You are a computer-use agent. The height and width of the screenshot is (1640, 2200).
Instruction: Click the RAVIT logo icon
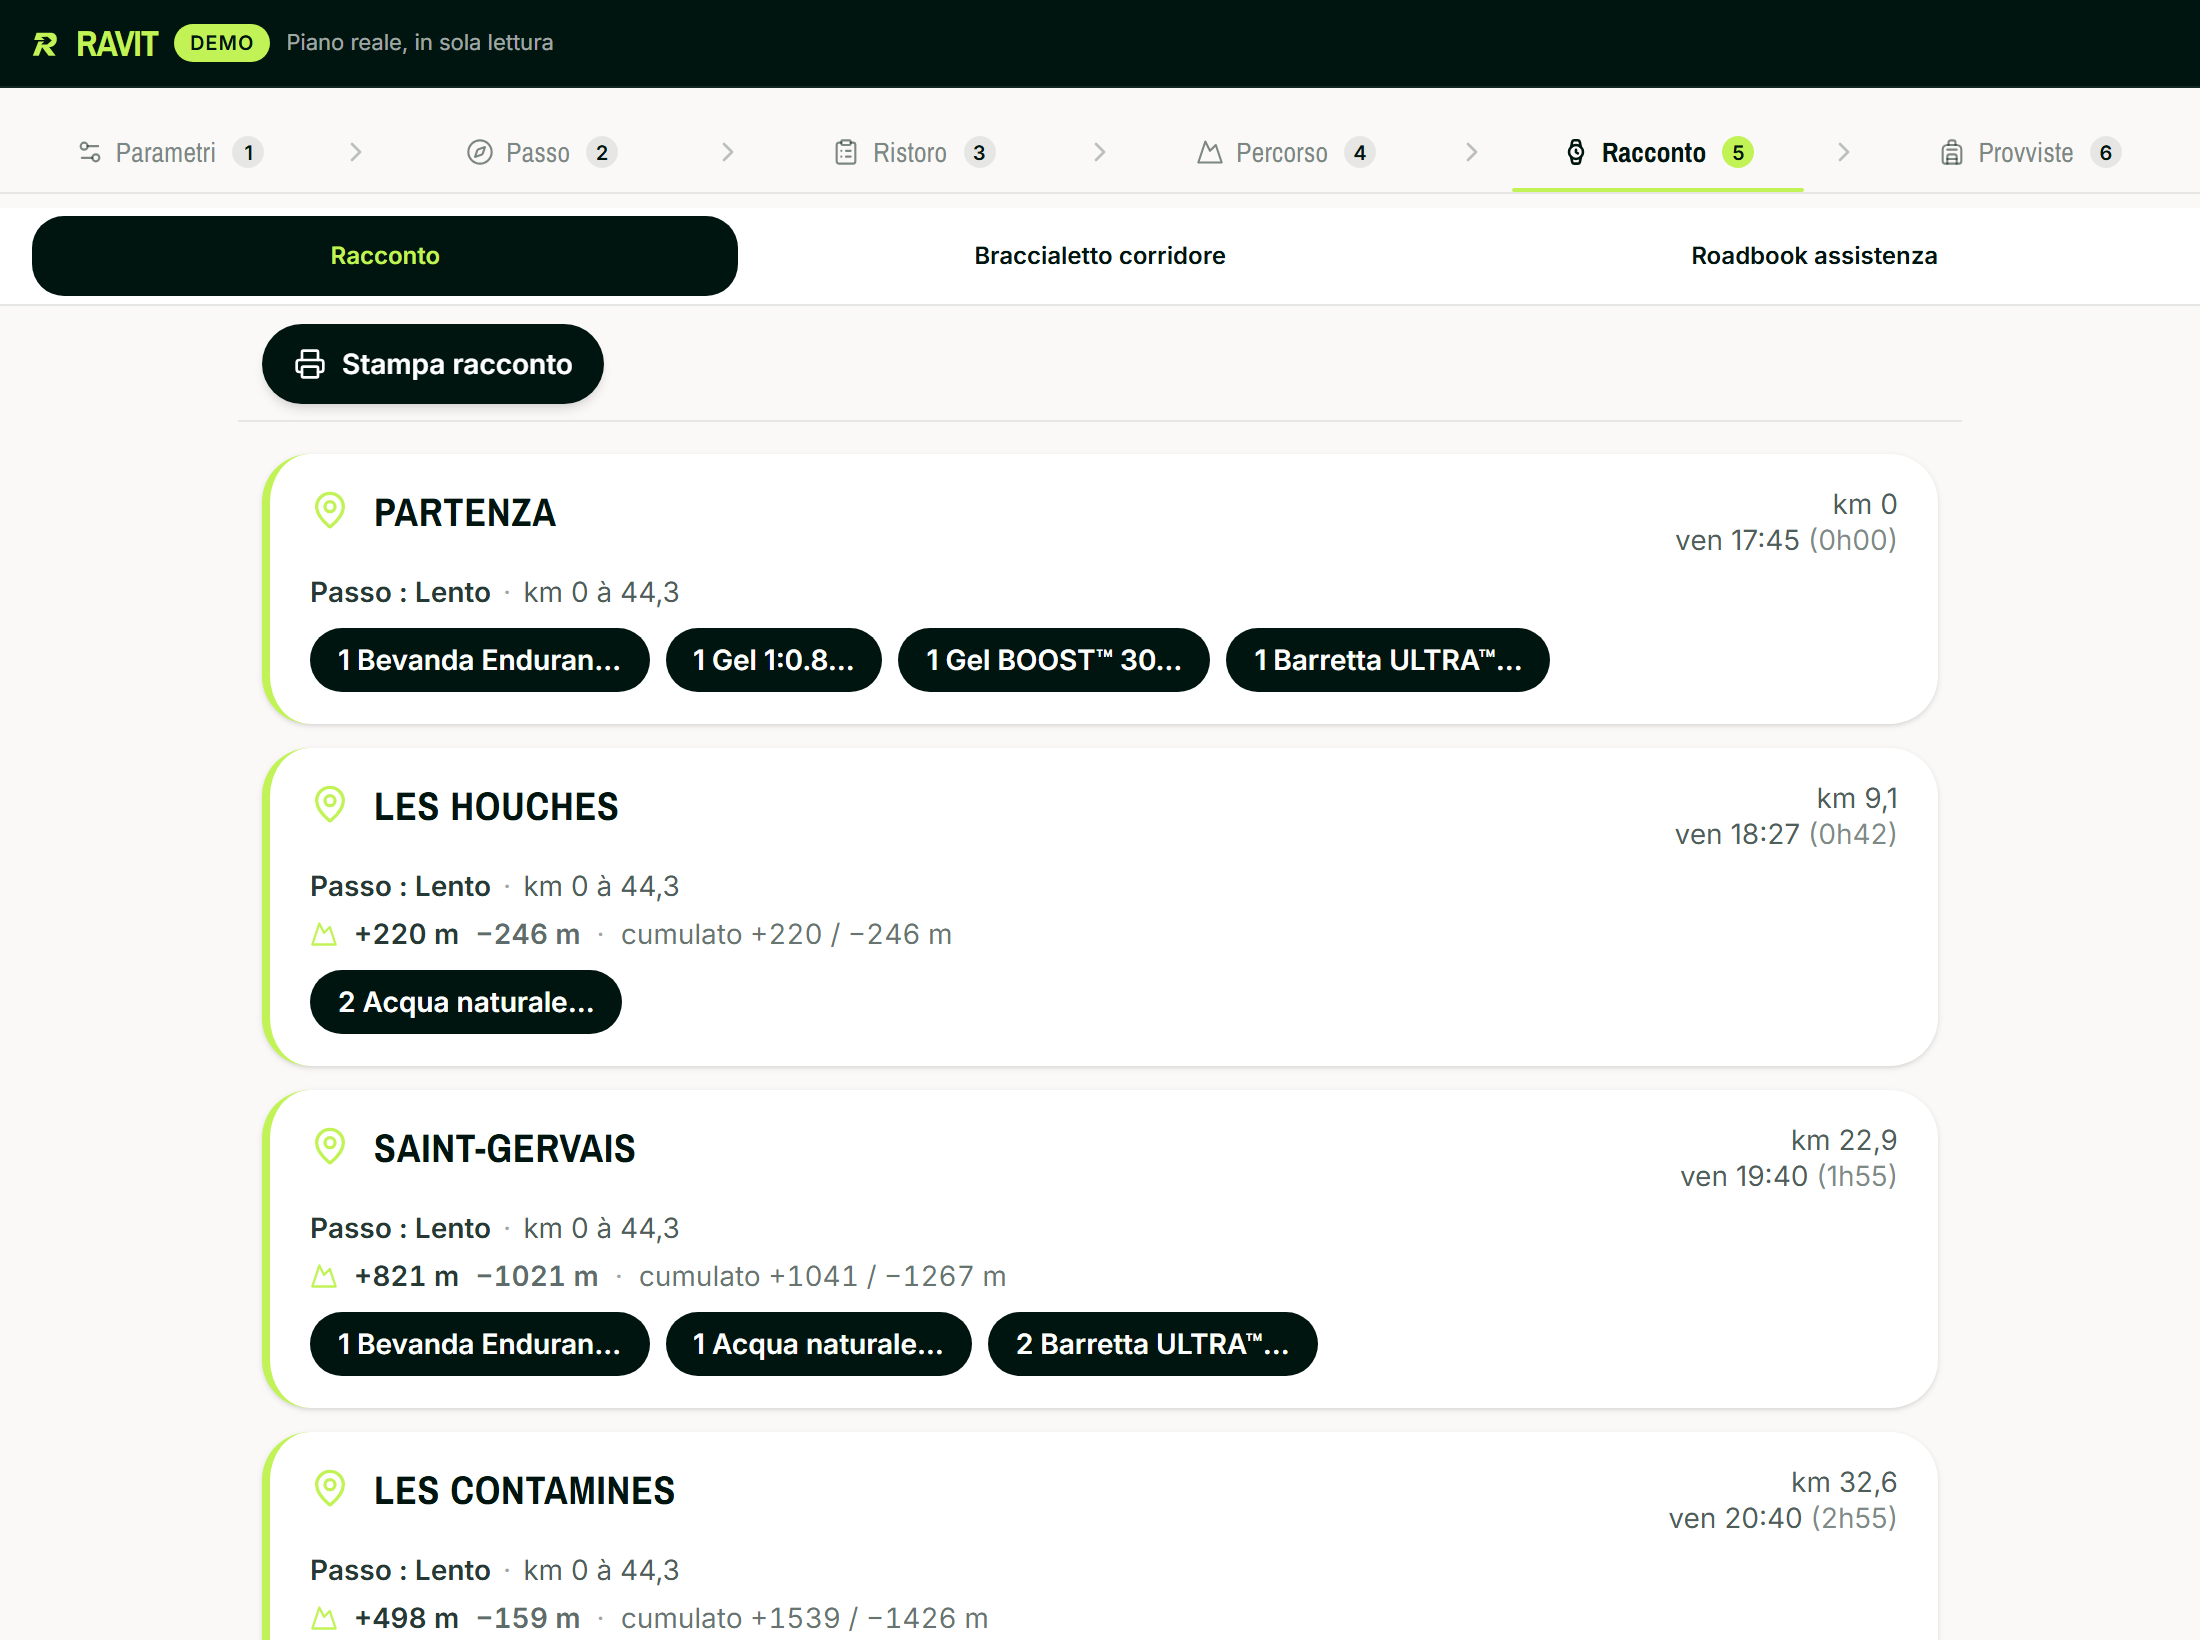click(x=45, y=44)
